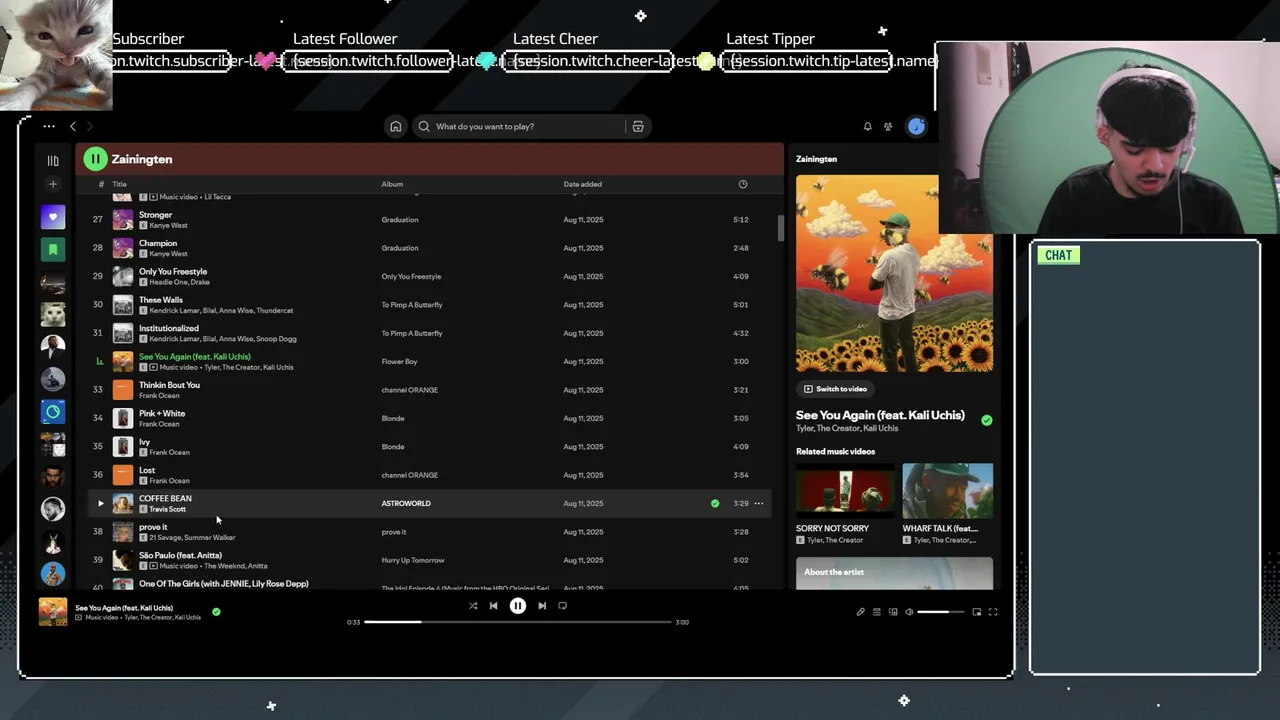The image size is (1280, 720).
Task: Open 'To Pimp A Butterfly' on These Walls row
Action: point(412,304)
